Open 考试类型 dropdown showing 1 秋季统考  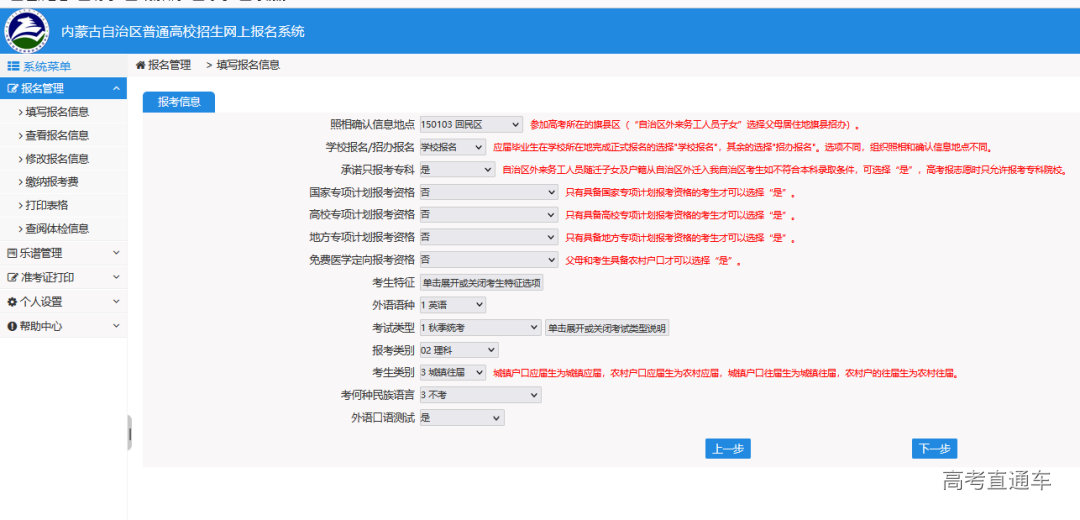pyautogui.click(x=480, y=328)
